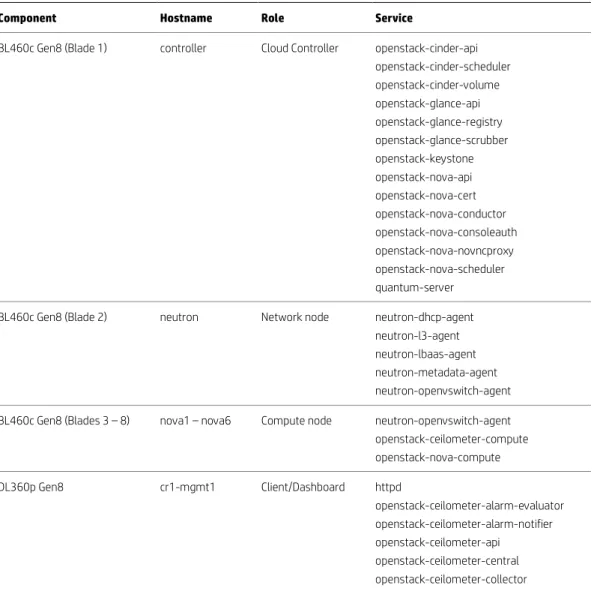The width and height of the screenshot is (594, 591).
Task: Select the BL460c Gen8 (Blades 3 – 8) cell
Action: pos(64,421)
